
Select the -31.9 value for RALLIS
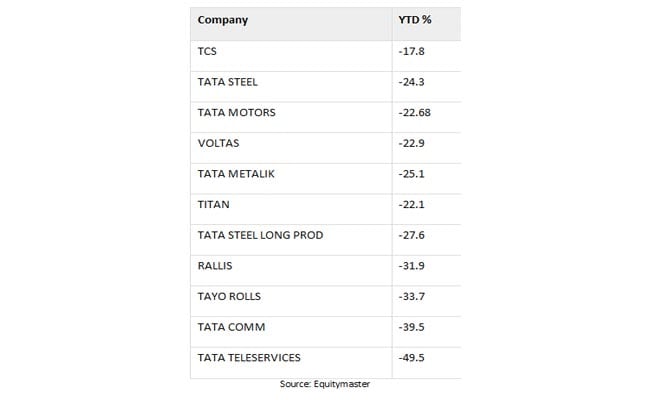(413, 265)
